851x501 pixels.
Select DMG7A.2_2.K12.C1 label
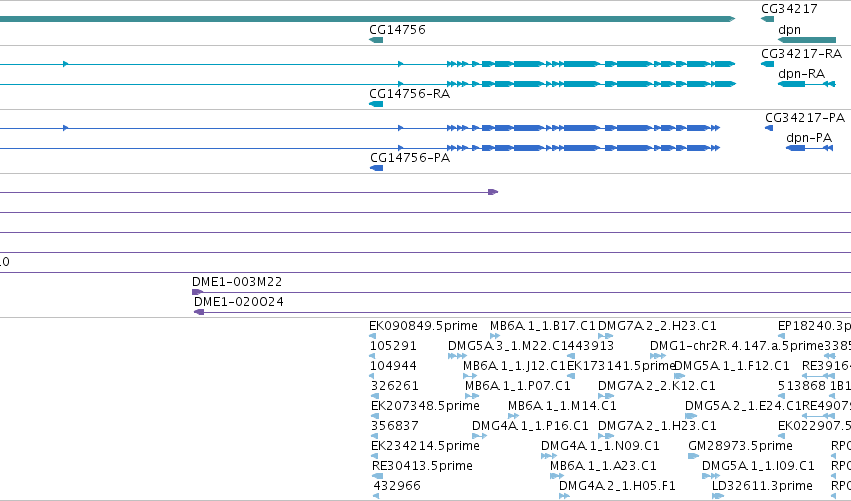pos(657,386)
